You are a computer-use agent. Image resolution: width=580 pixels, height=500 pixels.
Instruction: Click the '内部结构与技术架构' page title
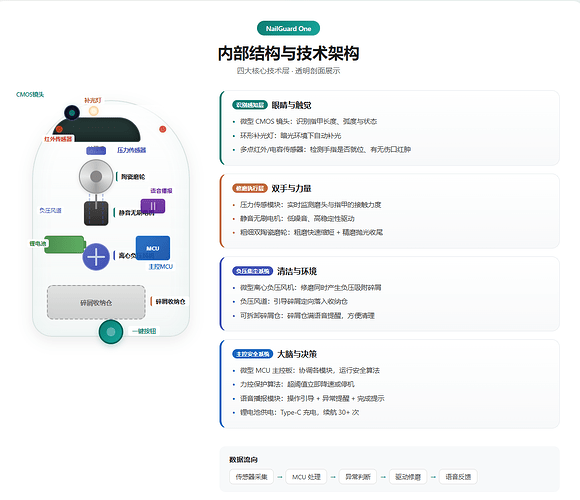tap(289, 54)
